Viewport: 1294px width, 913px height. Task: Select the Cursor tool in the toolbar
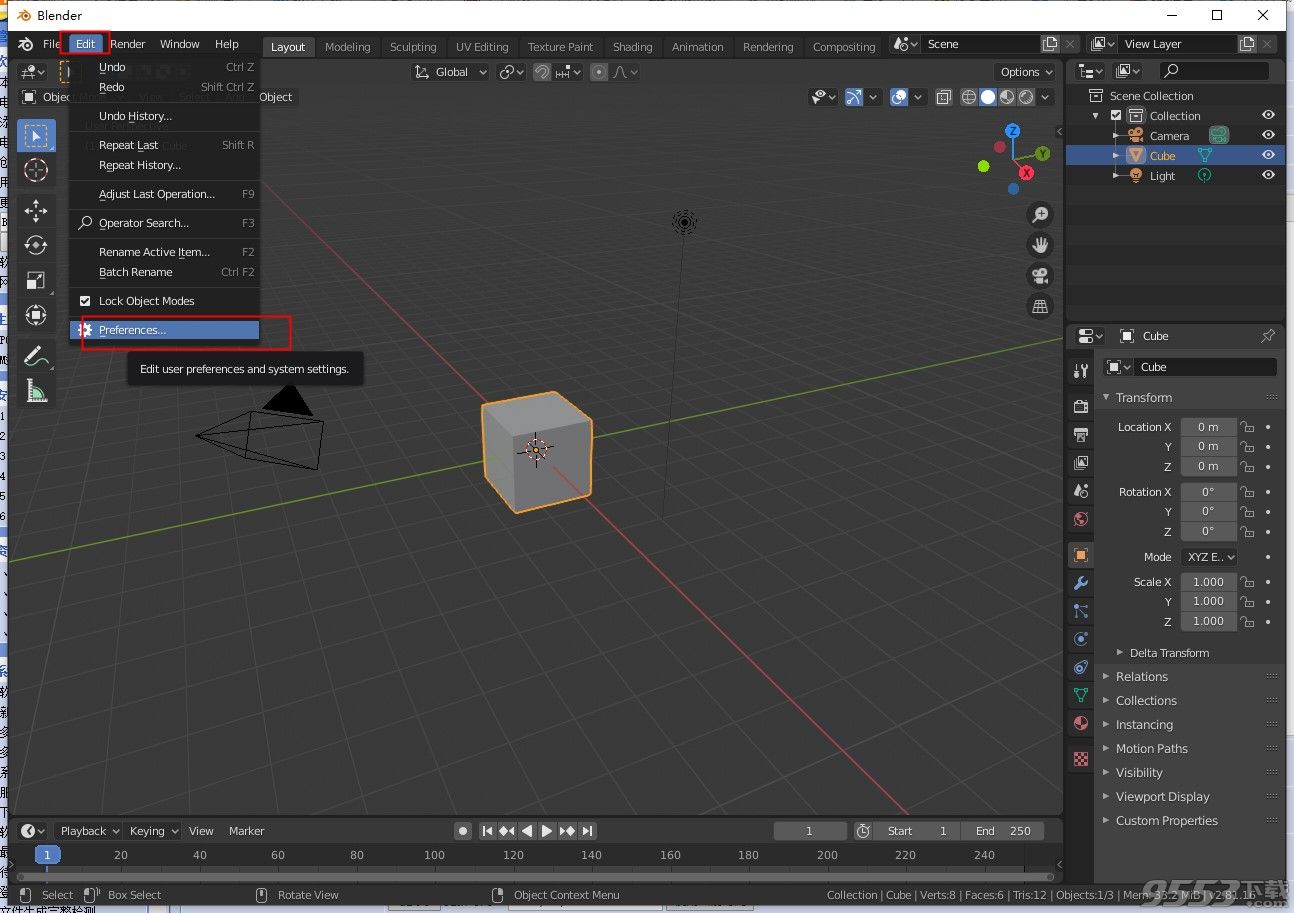36,170
